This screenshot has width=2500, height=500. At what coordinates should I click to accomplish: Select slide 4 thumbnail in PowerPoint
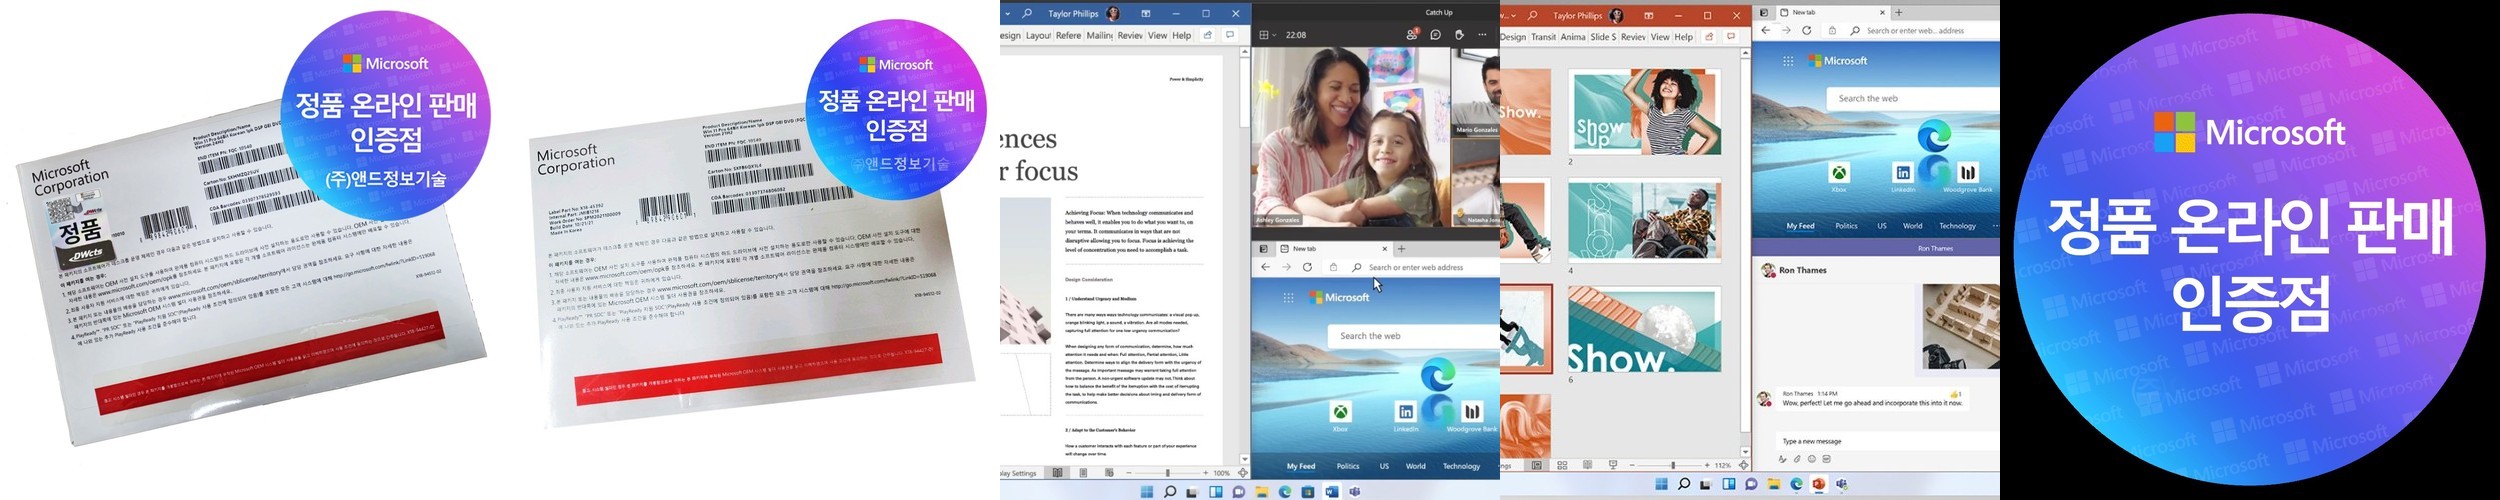(1644, 221)
